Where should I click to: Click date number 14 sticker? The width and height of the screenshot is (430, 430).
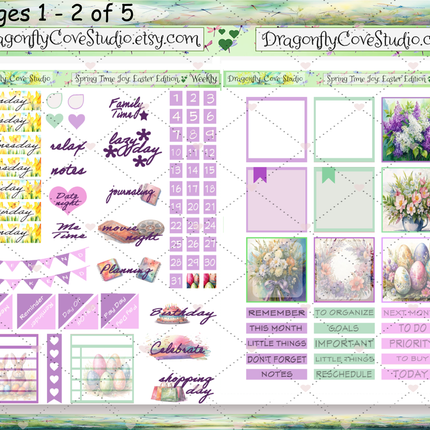pos(193,171)
